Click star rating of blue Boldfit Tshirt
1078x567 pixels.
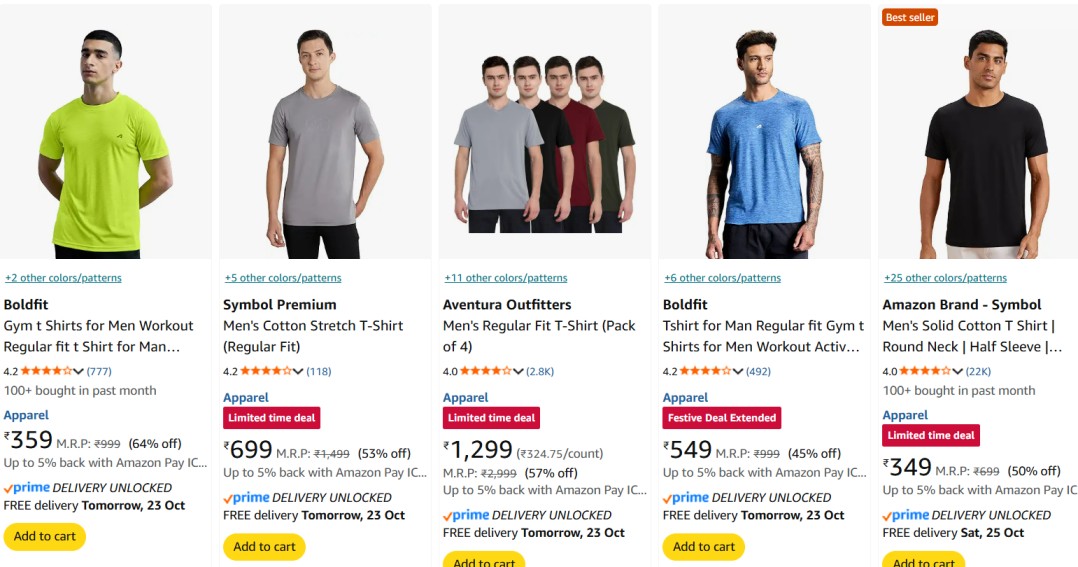tap(705, 371)
